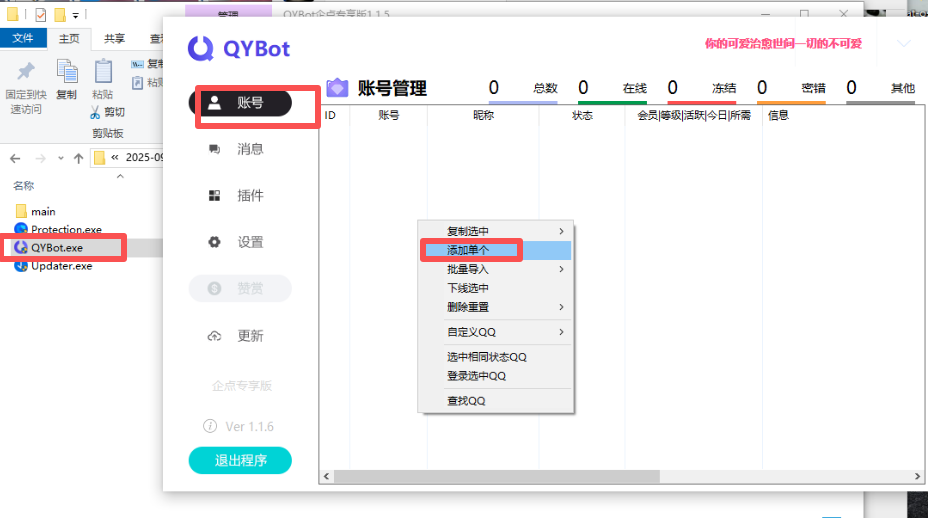
Task: Click the 更新 update cloud icon
Action: (214, 336)
